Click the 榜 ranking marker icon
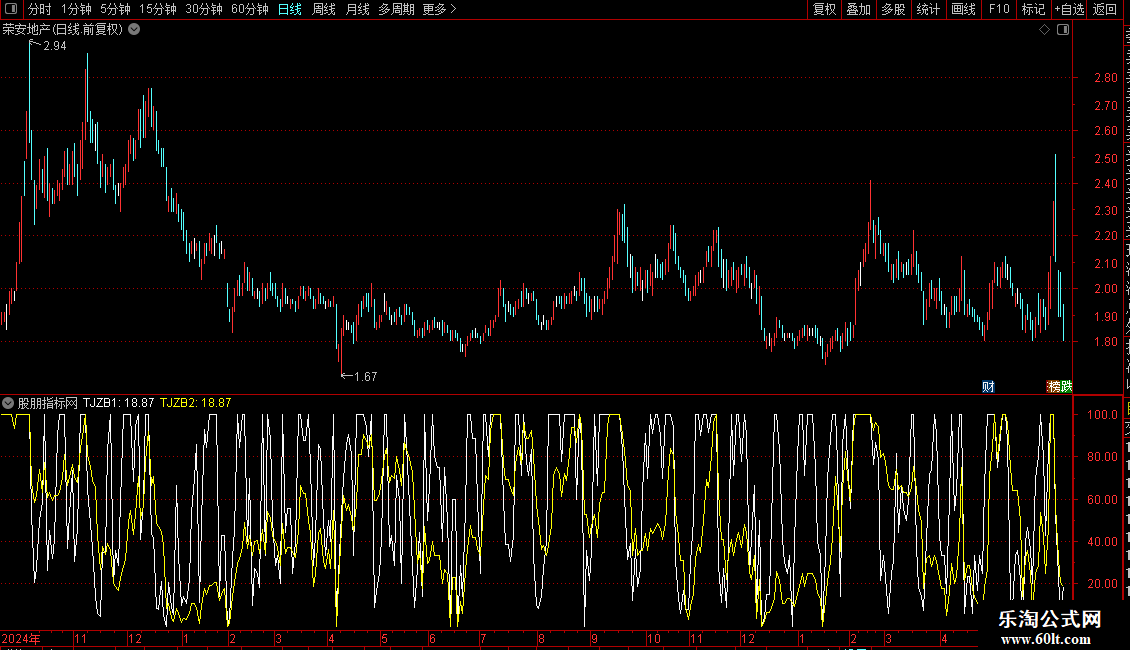This screenshot has width=1130, height=650. click(x=1053, y=387)
